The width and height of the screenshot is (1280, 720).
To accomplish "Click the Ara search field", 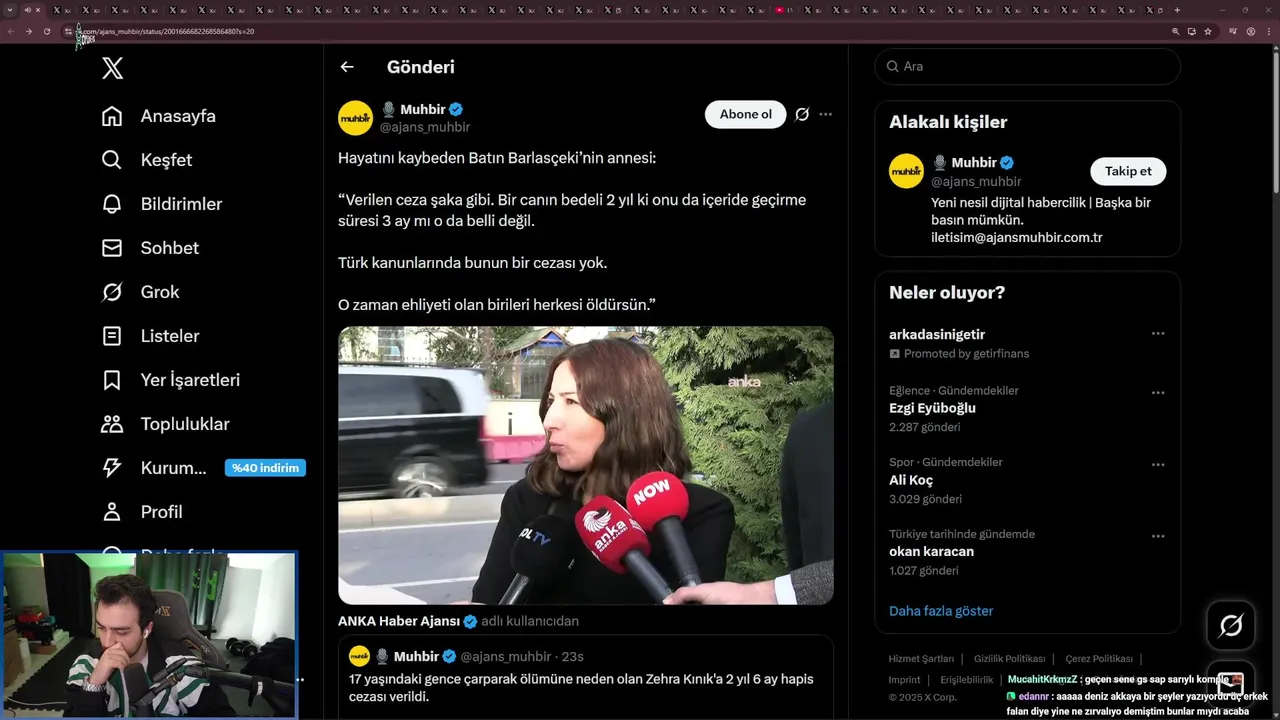I will point(1027,66).
